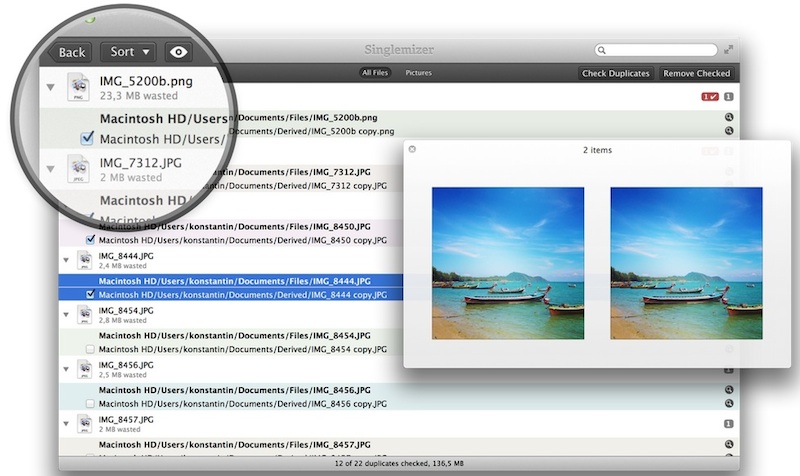Tick the IMG_8456 copy.JPG checkbox
Image resolution: width=800 pixels, height=476 pixels.
(91, 403)
